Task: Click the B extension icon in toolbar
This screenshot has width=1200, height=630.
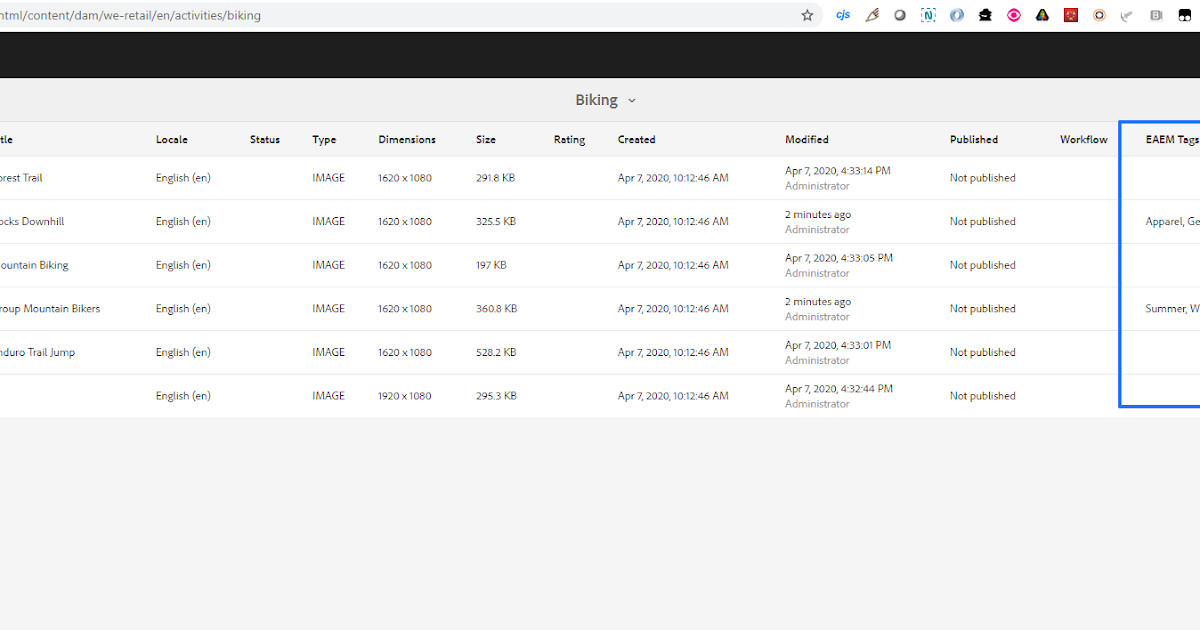Action: pos(1156,15)
